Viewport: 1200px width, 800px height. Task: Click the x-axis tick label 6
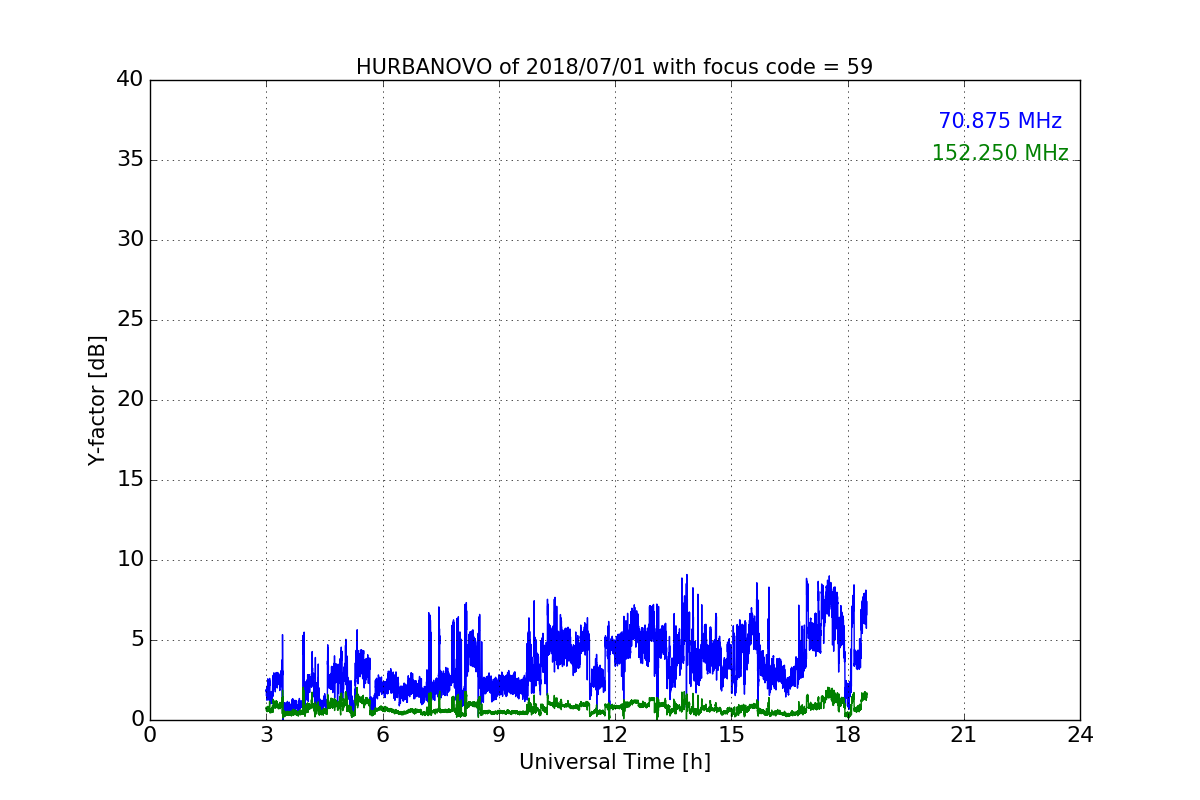click(382, 735)
